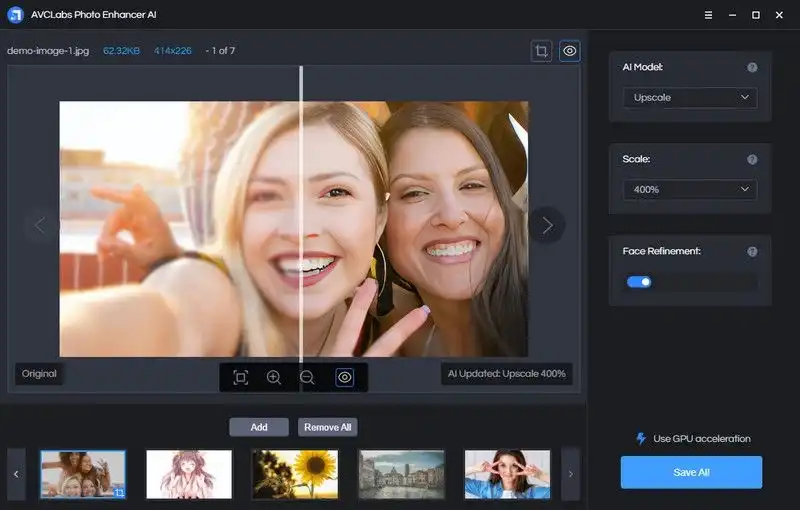
Task: Toggle the Face Refinement switch
Action: [639, 282]
